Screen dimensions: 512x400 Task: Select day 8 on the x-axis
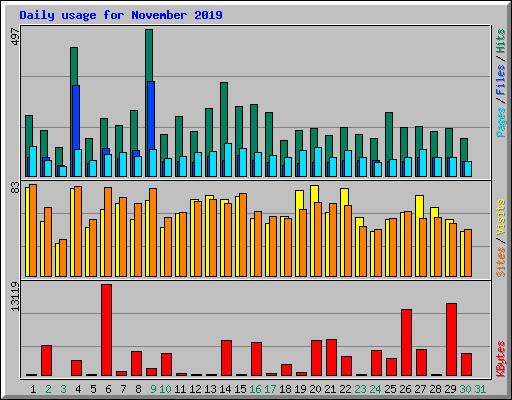[138, 389]
